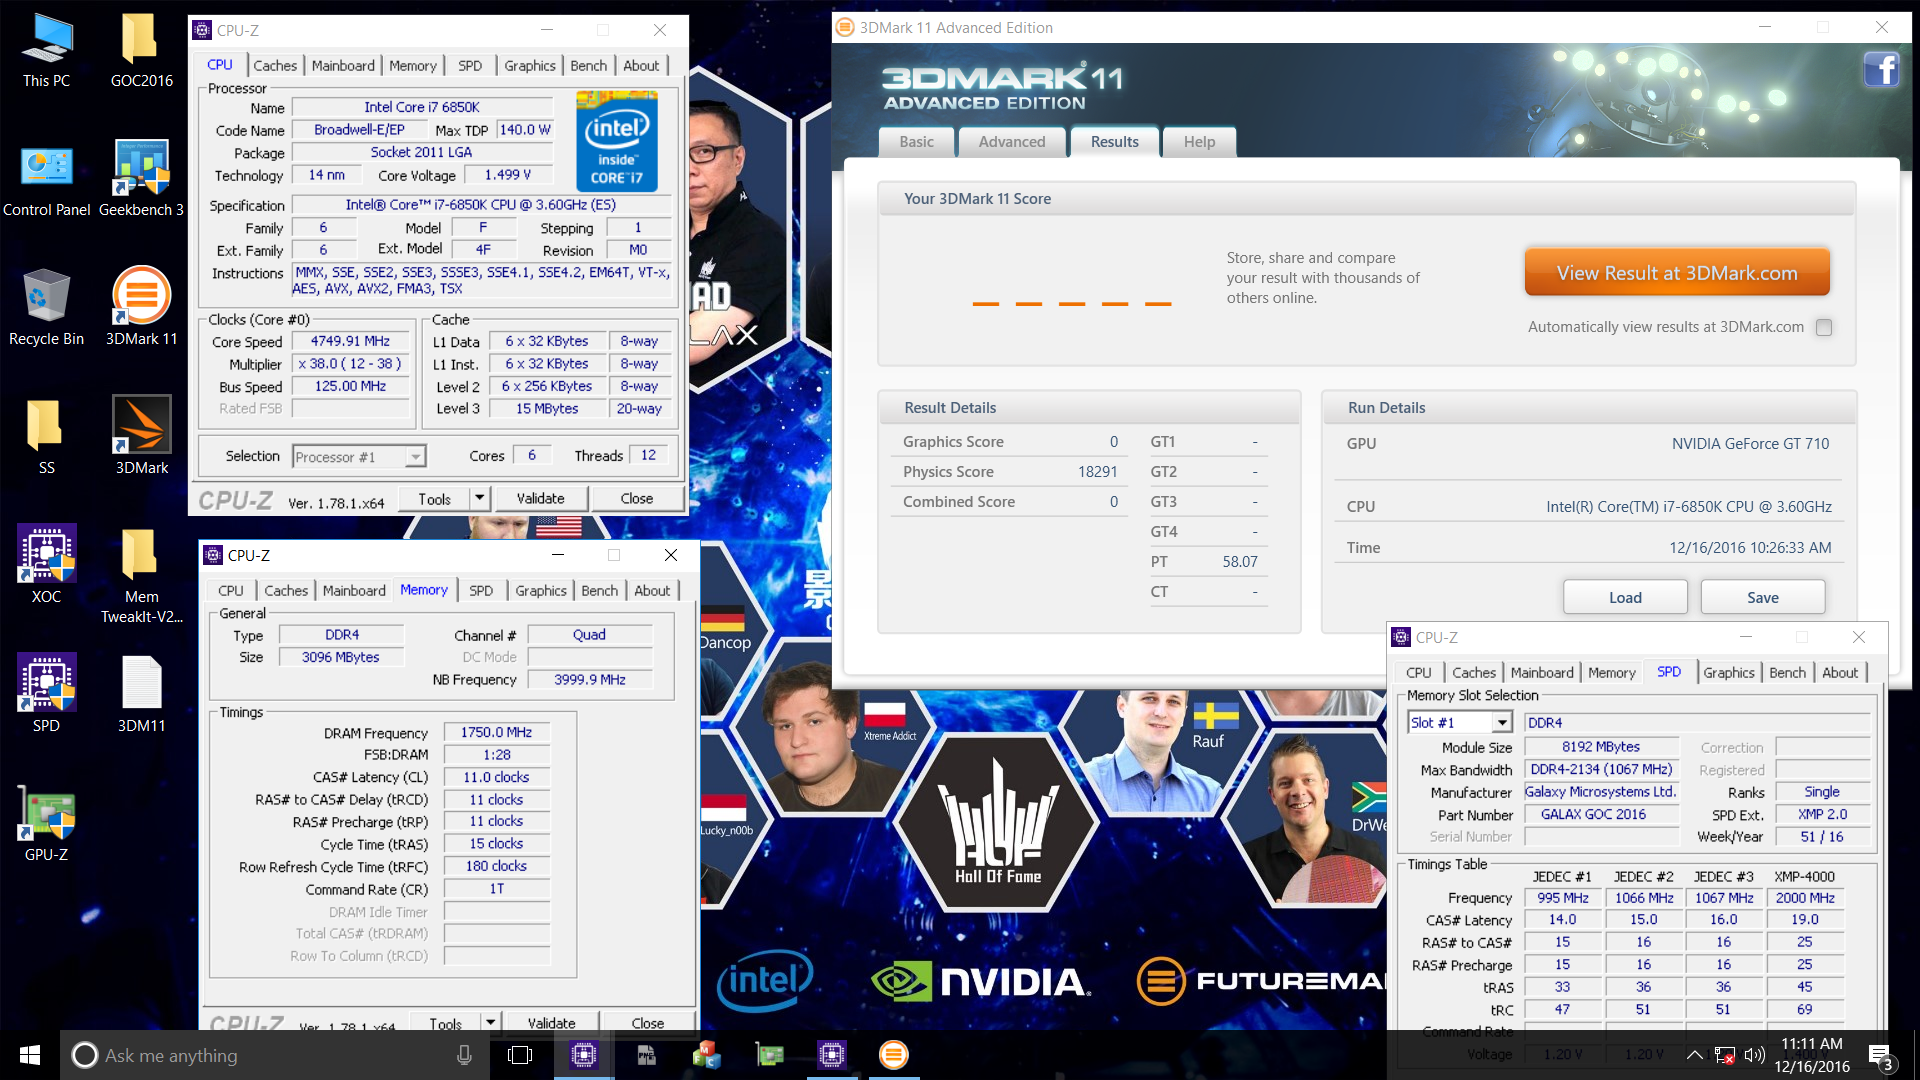Screen dimensions: 1920x1080
Task: Open Mem TweakIt folder icon
Action: click(x=141, y=577)
